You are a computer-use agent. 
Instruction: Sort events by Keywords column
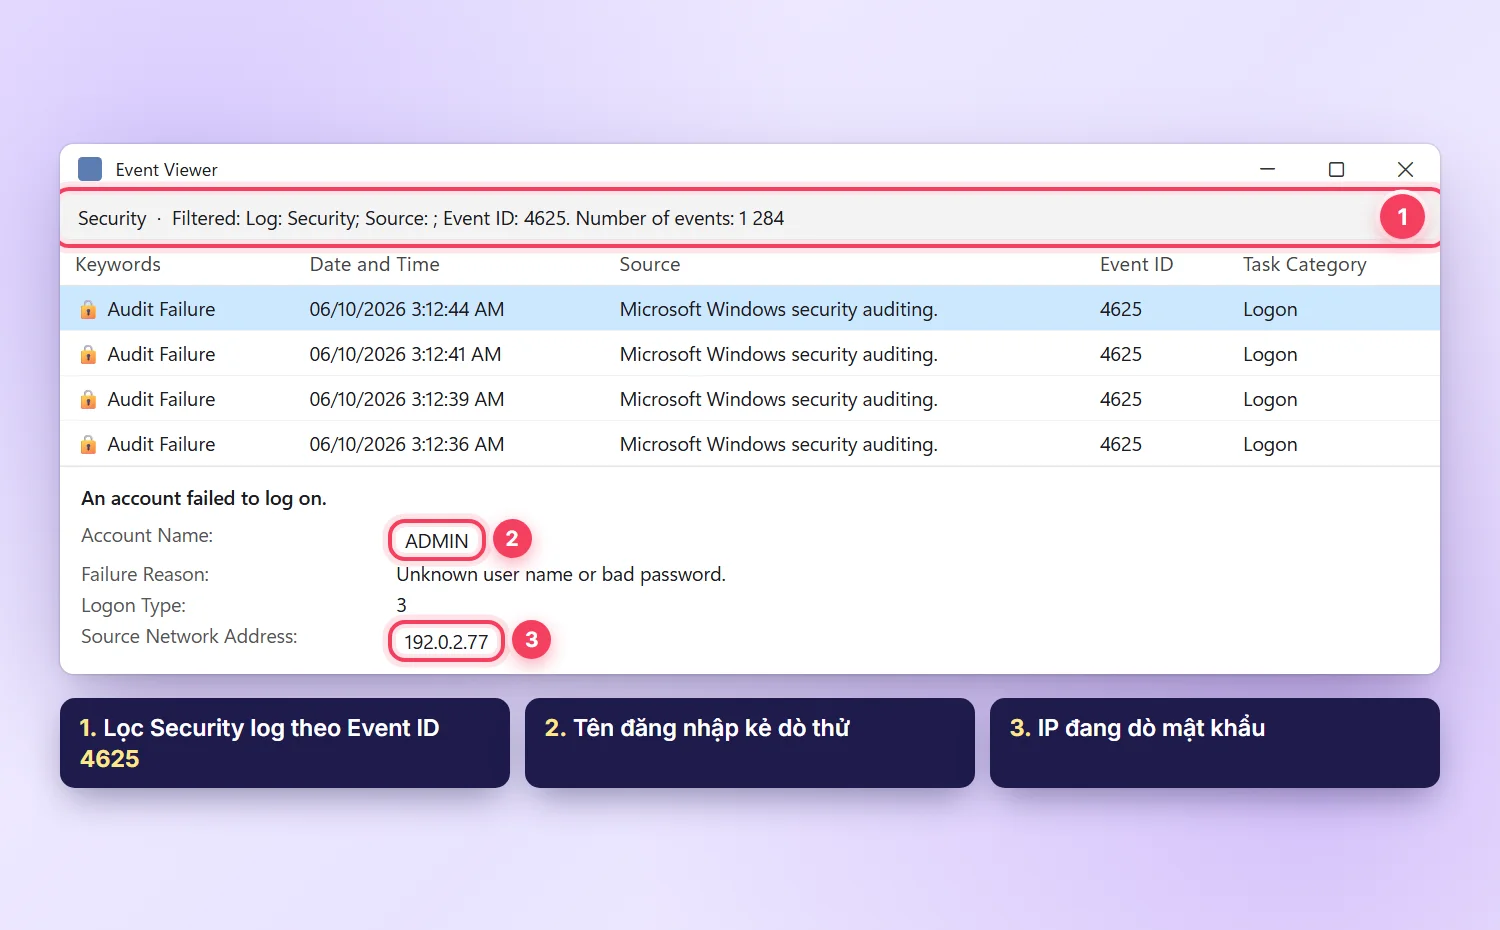(x=118, y=264)
